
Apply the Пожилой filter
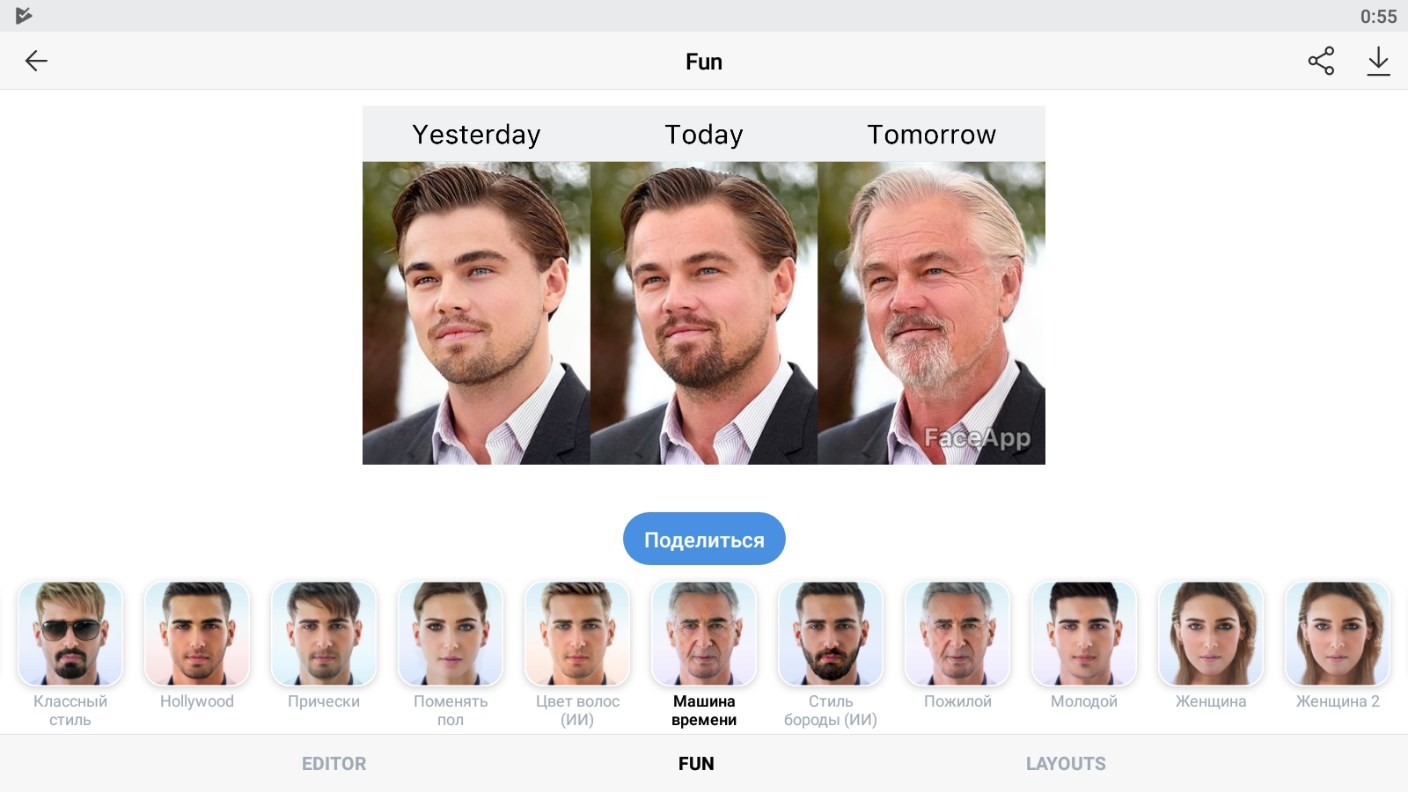click(957, 634)
